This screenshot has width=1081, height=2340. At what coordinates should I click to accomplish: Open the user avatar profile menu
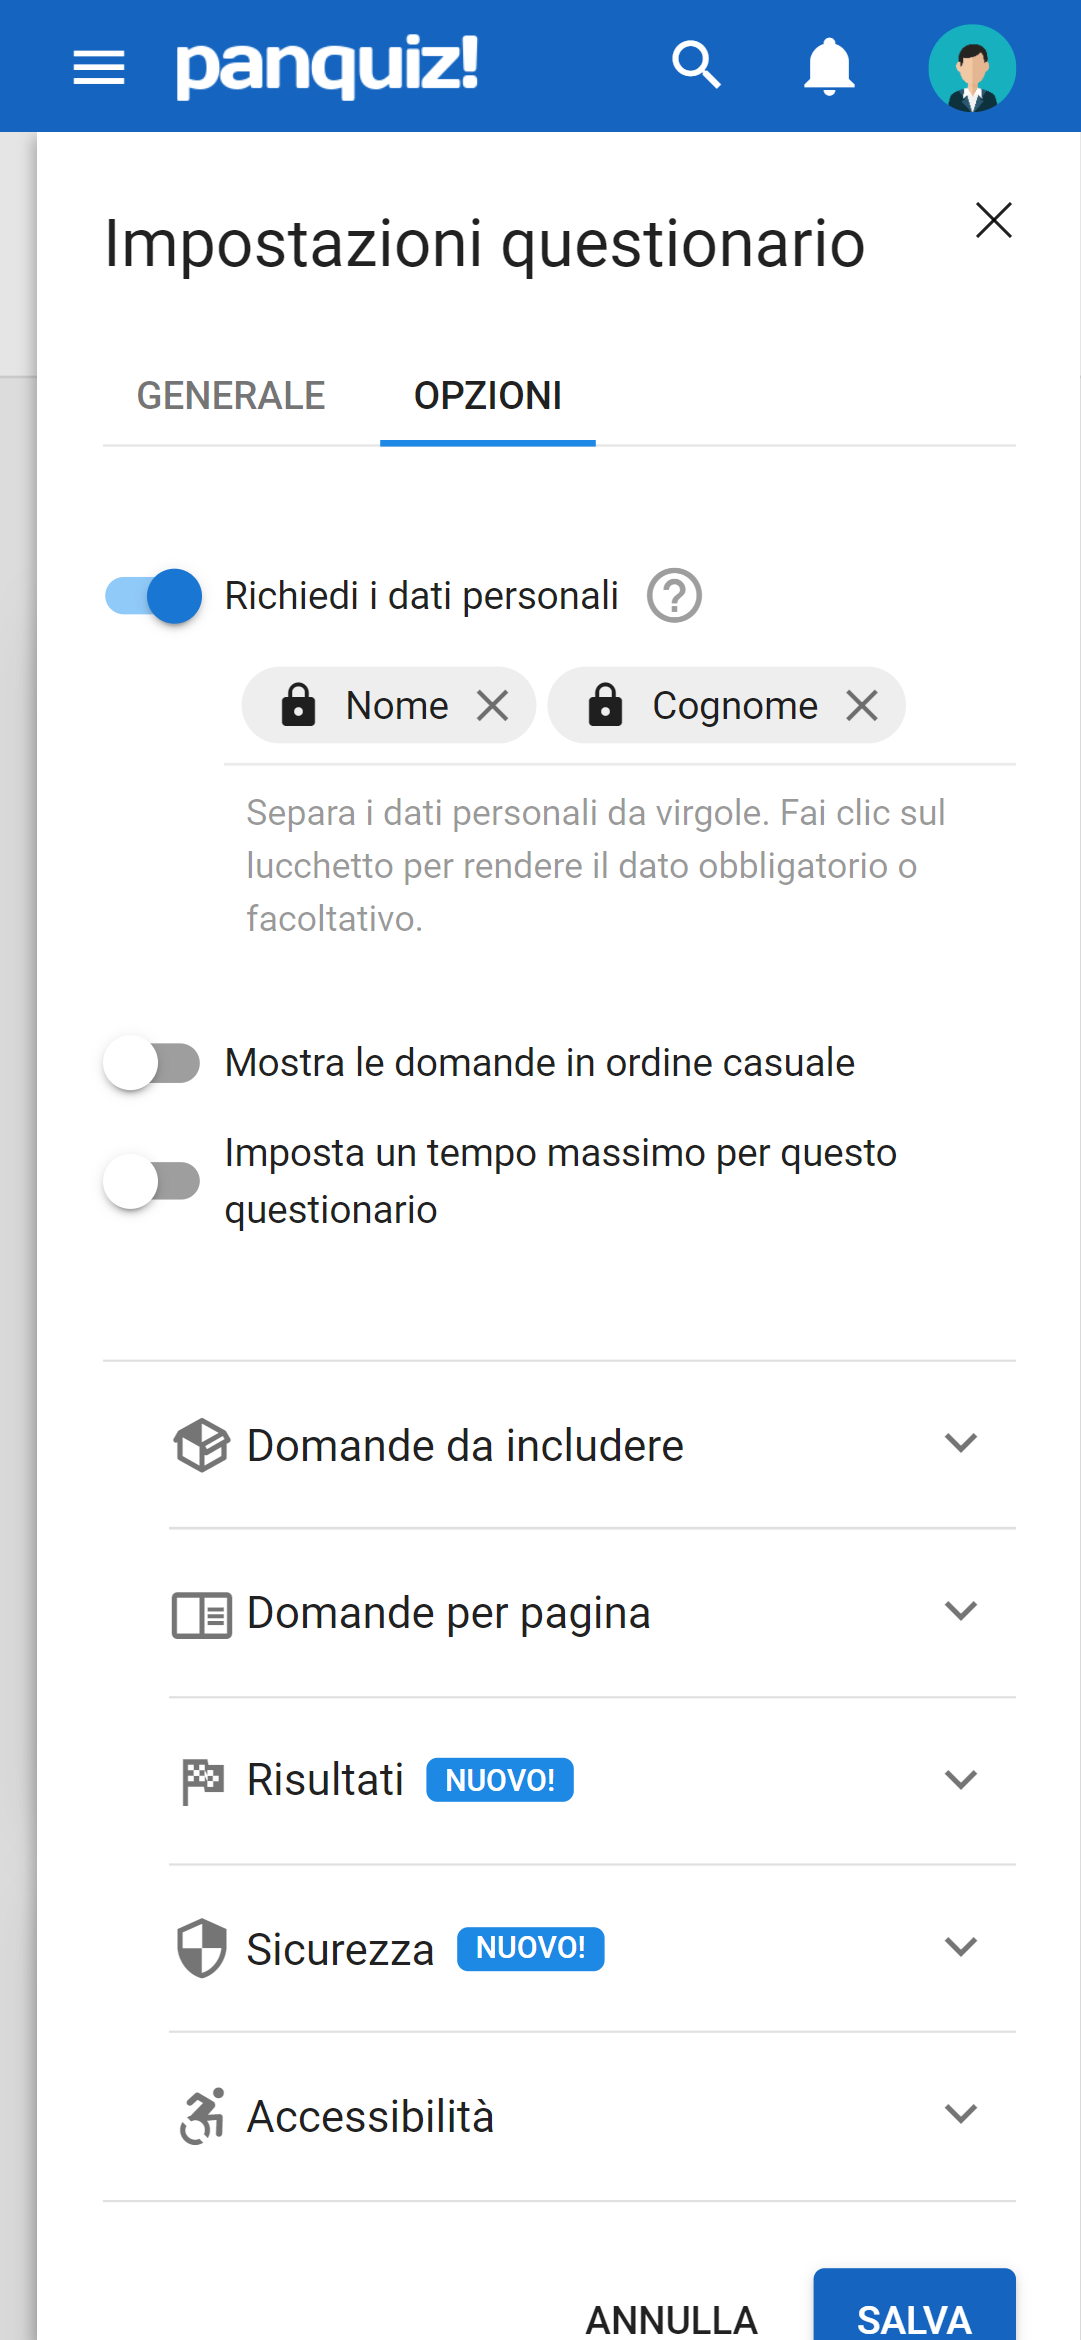tap(972, 67)
